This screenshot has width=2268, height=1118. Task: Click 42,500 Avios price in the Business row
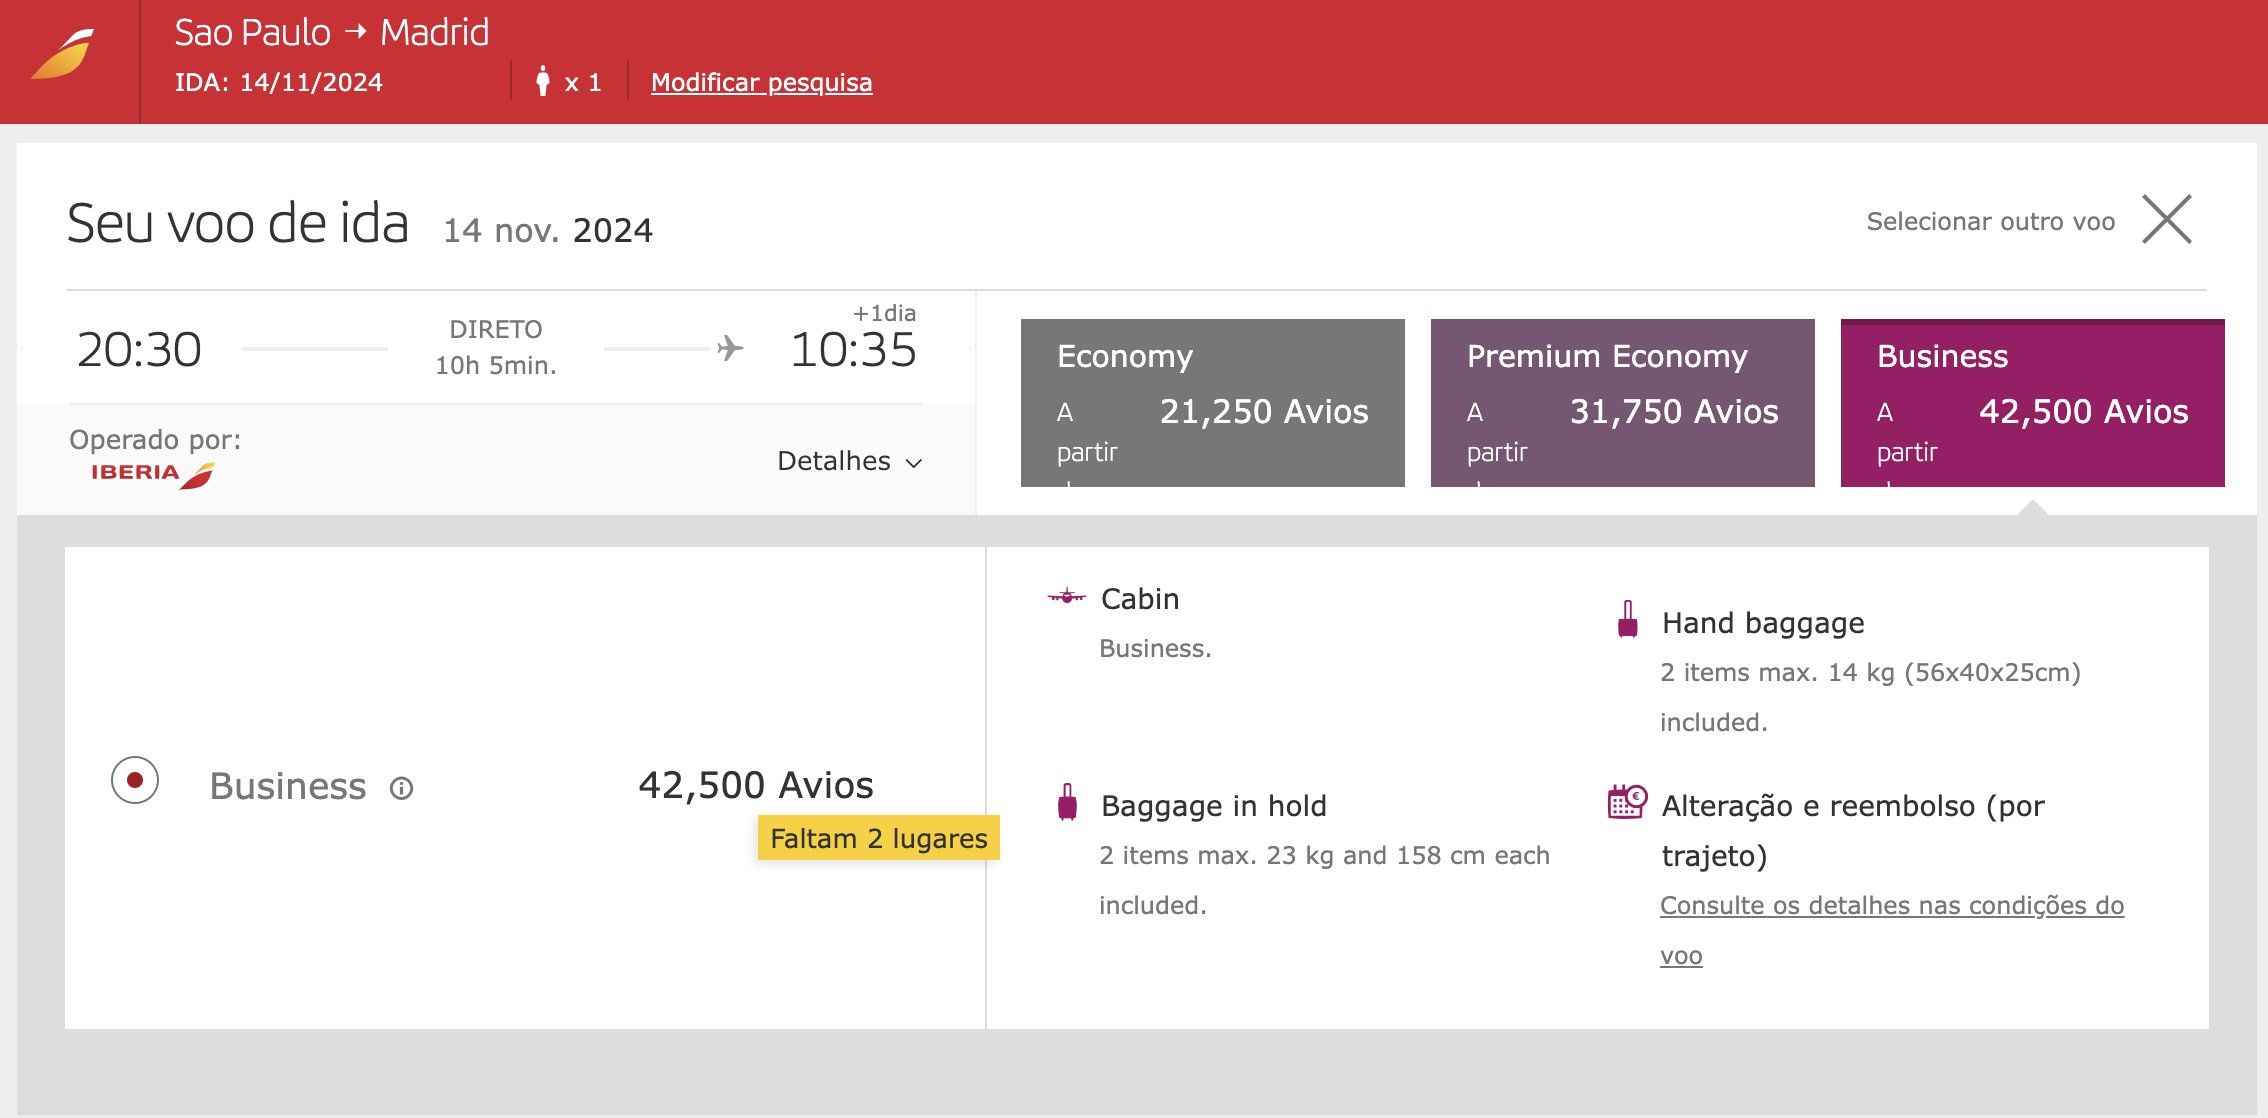(756, 786)
